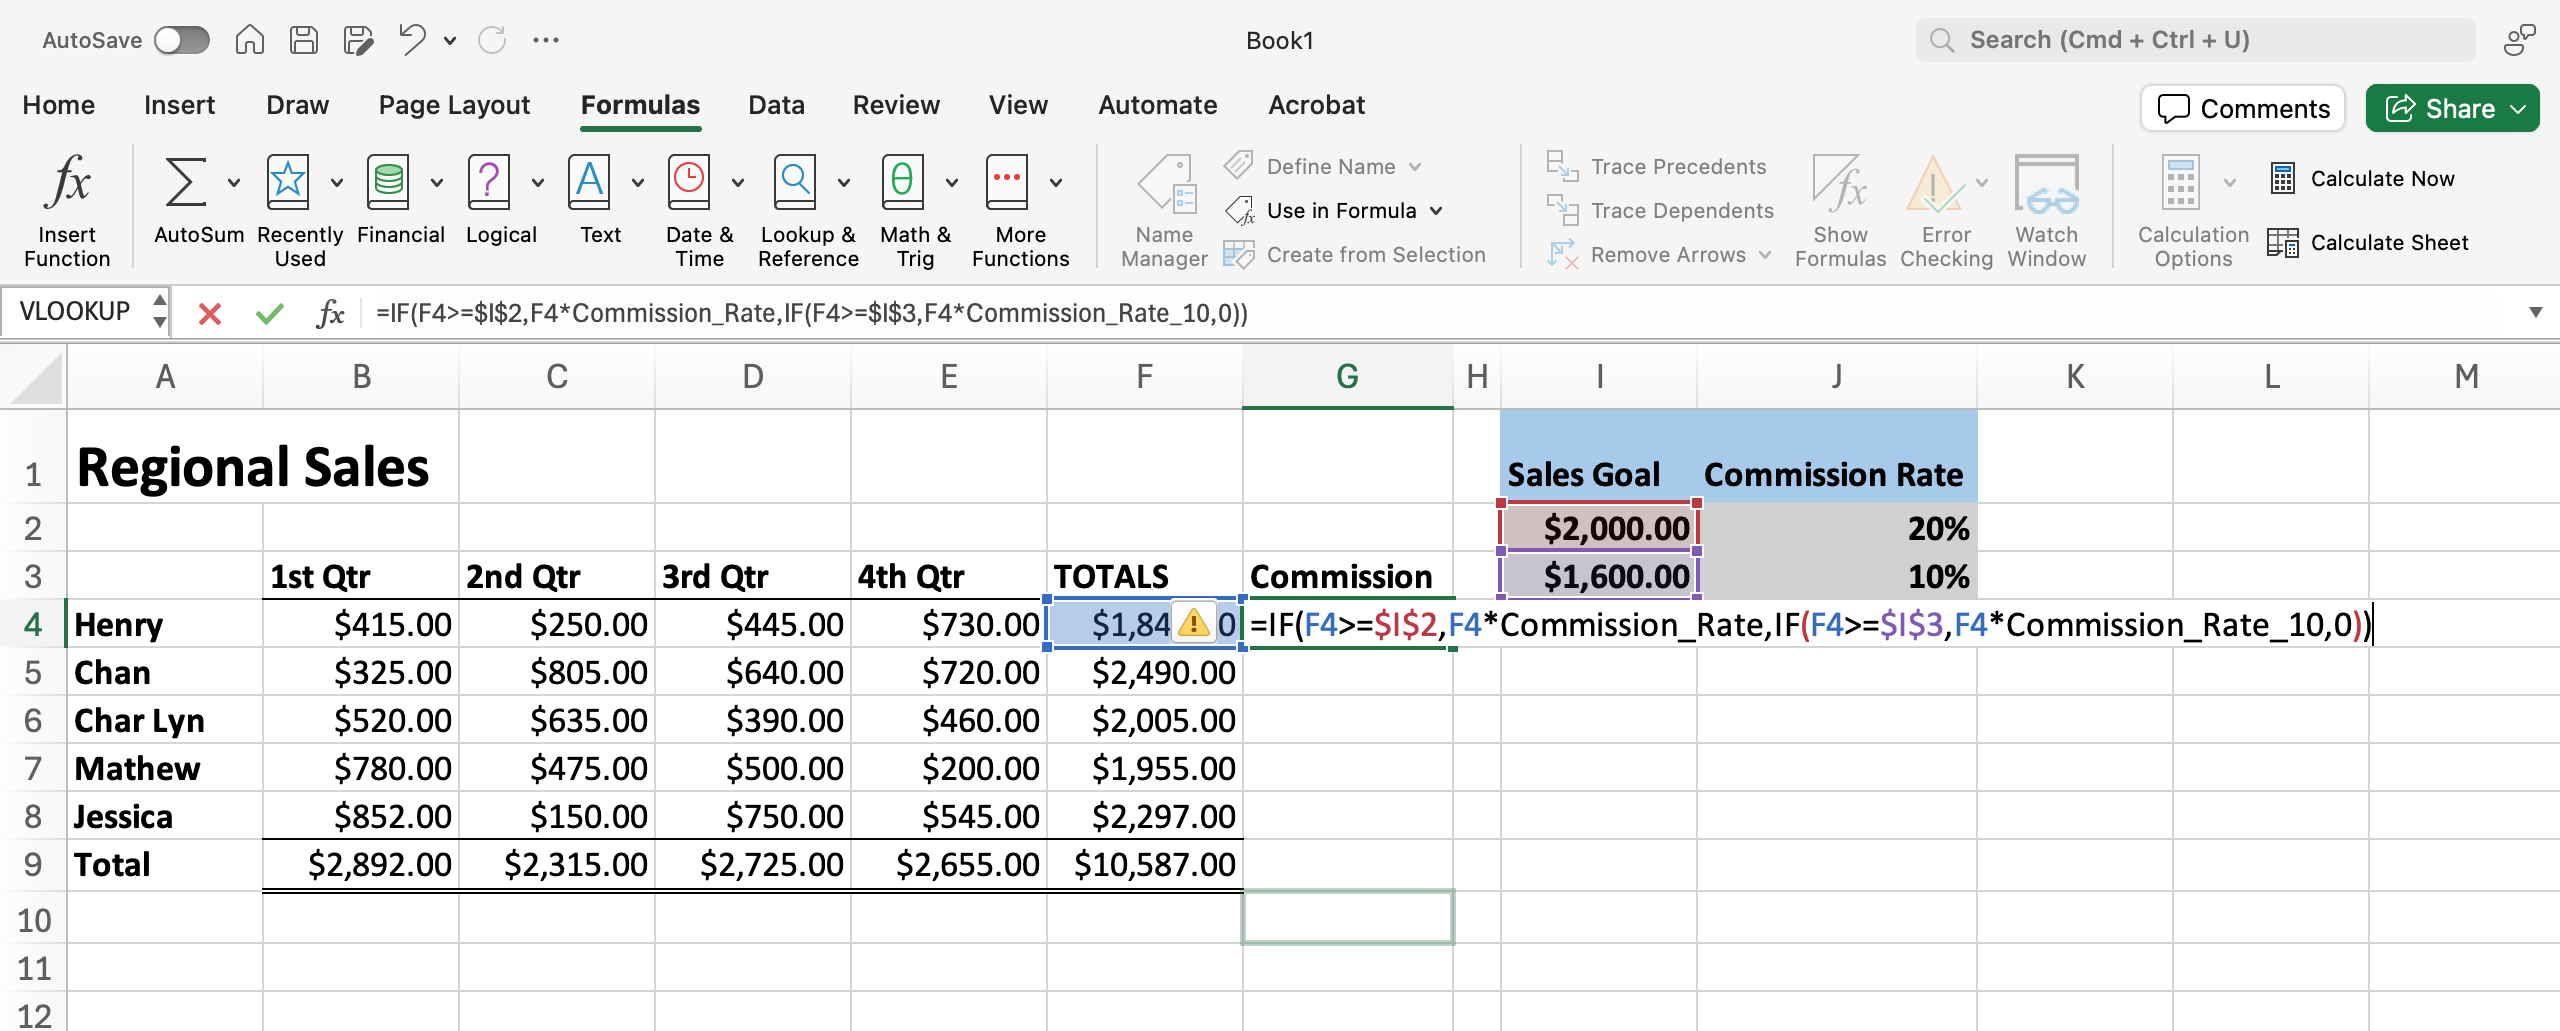
Task: Click the Select All corner triangle
Action: (x=36, y=376)
